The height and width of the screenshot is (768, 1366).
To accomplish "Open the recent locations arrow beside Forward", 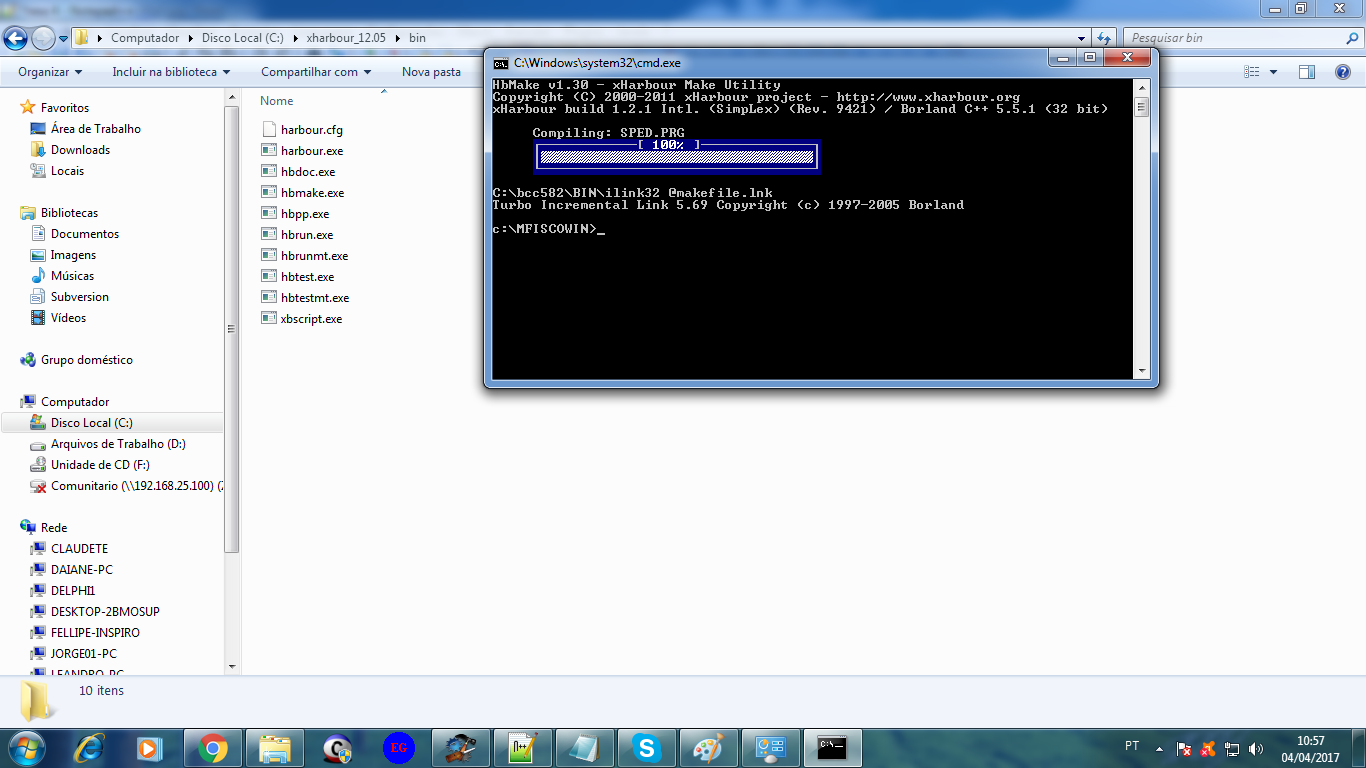I will tap(63, 38).
